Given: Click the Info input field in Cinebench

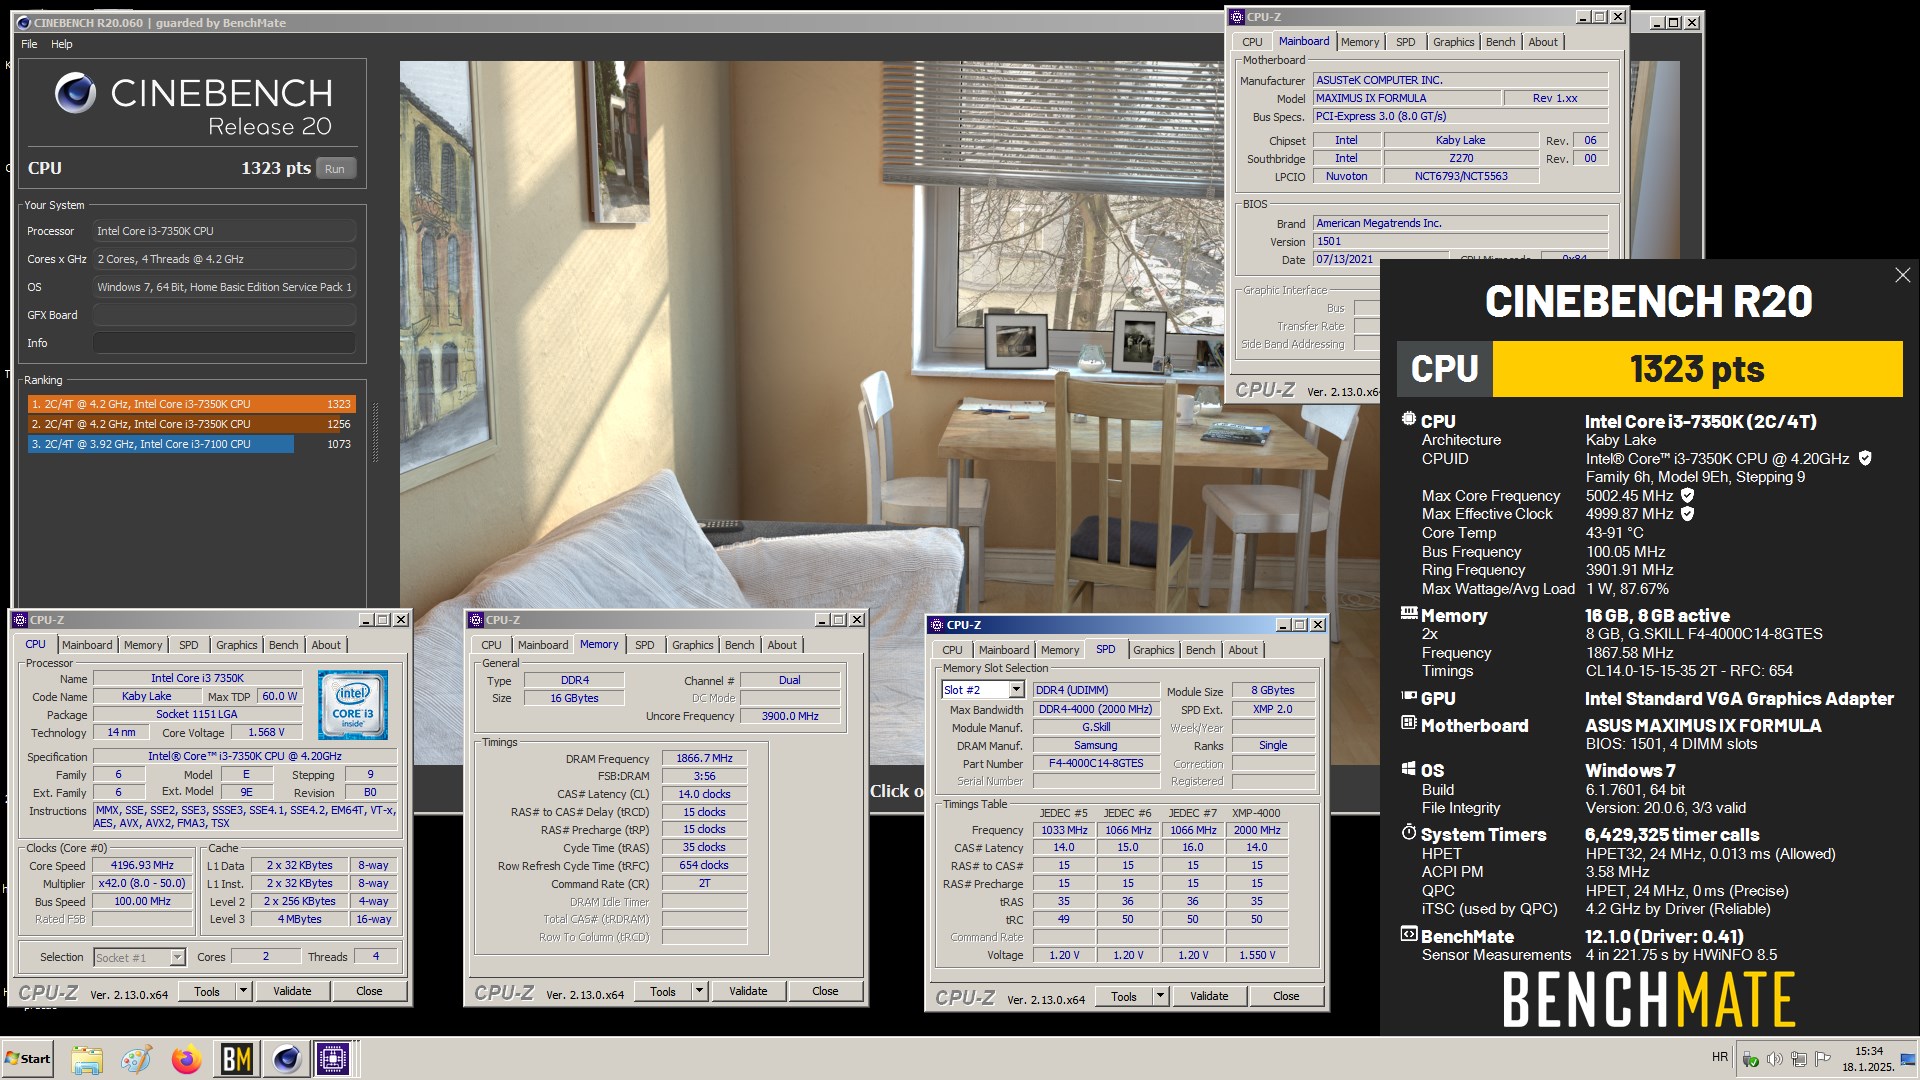Looking at the screenshot, I should pos(224,343).
